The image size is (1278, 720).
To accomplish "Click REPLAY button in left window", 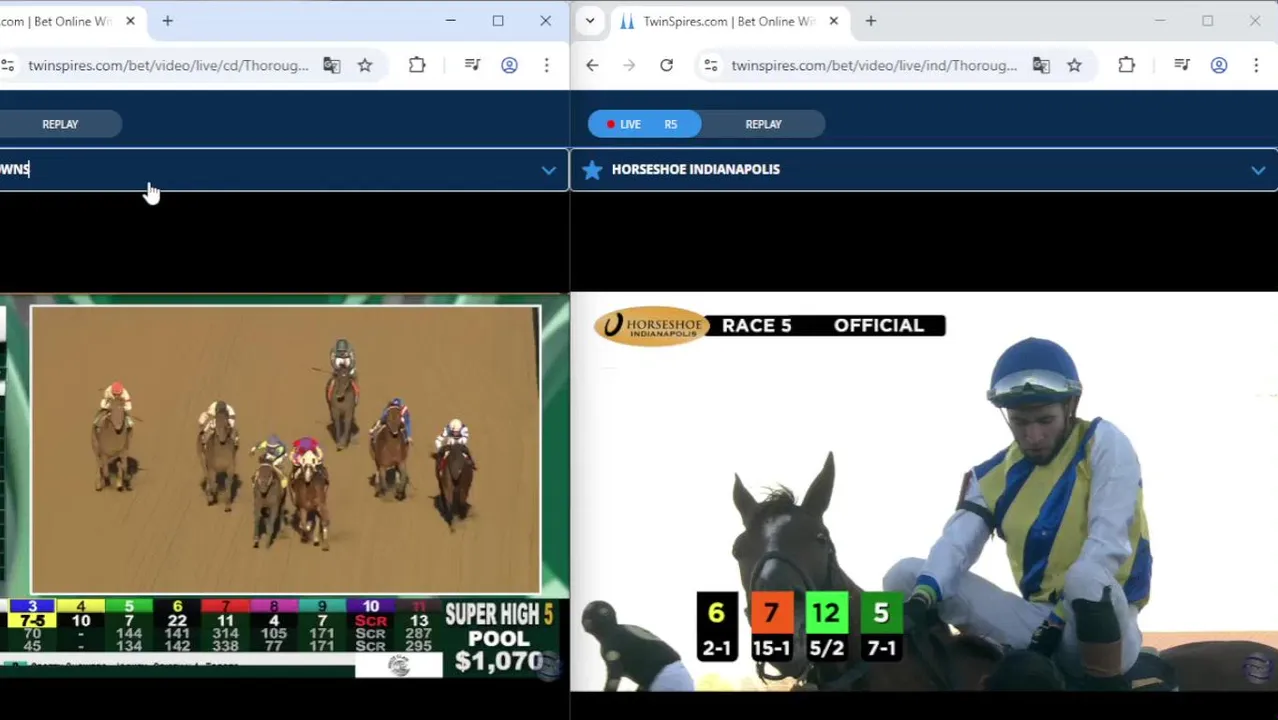I will pos(60,124).
